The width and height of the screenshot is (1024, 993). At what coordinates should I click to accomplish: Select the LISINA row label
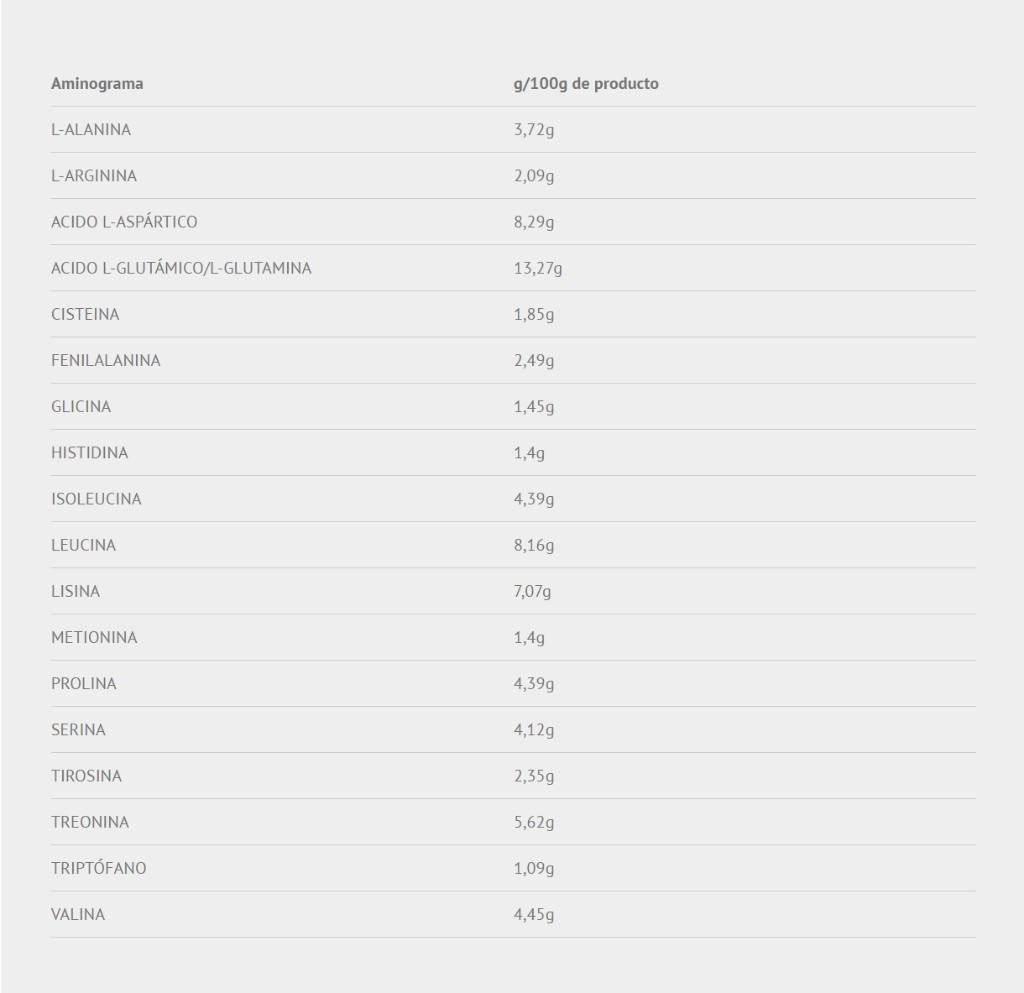pyautogui.click(x=76, y=591)
